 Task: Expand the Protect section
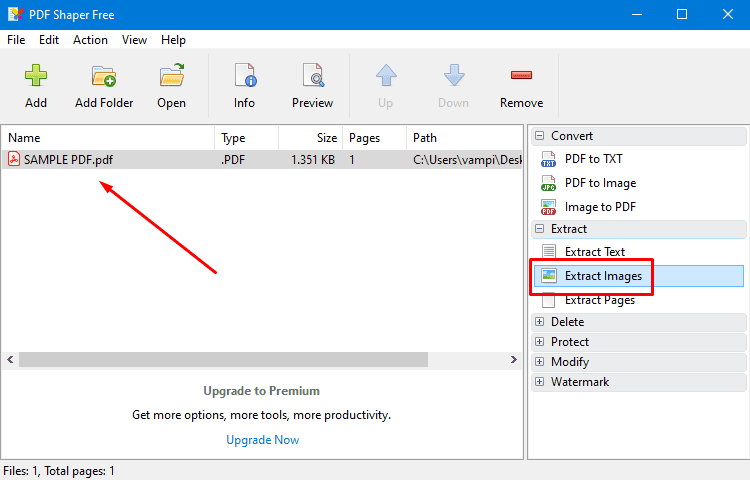pos(540,341)
